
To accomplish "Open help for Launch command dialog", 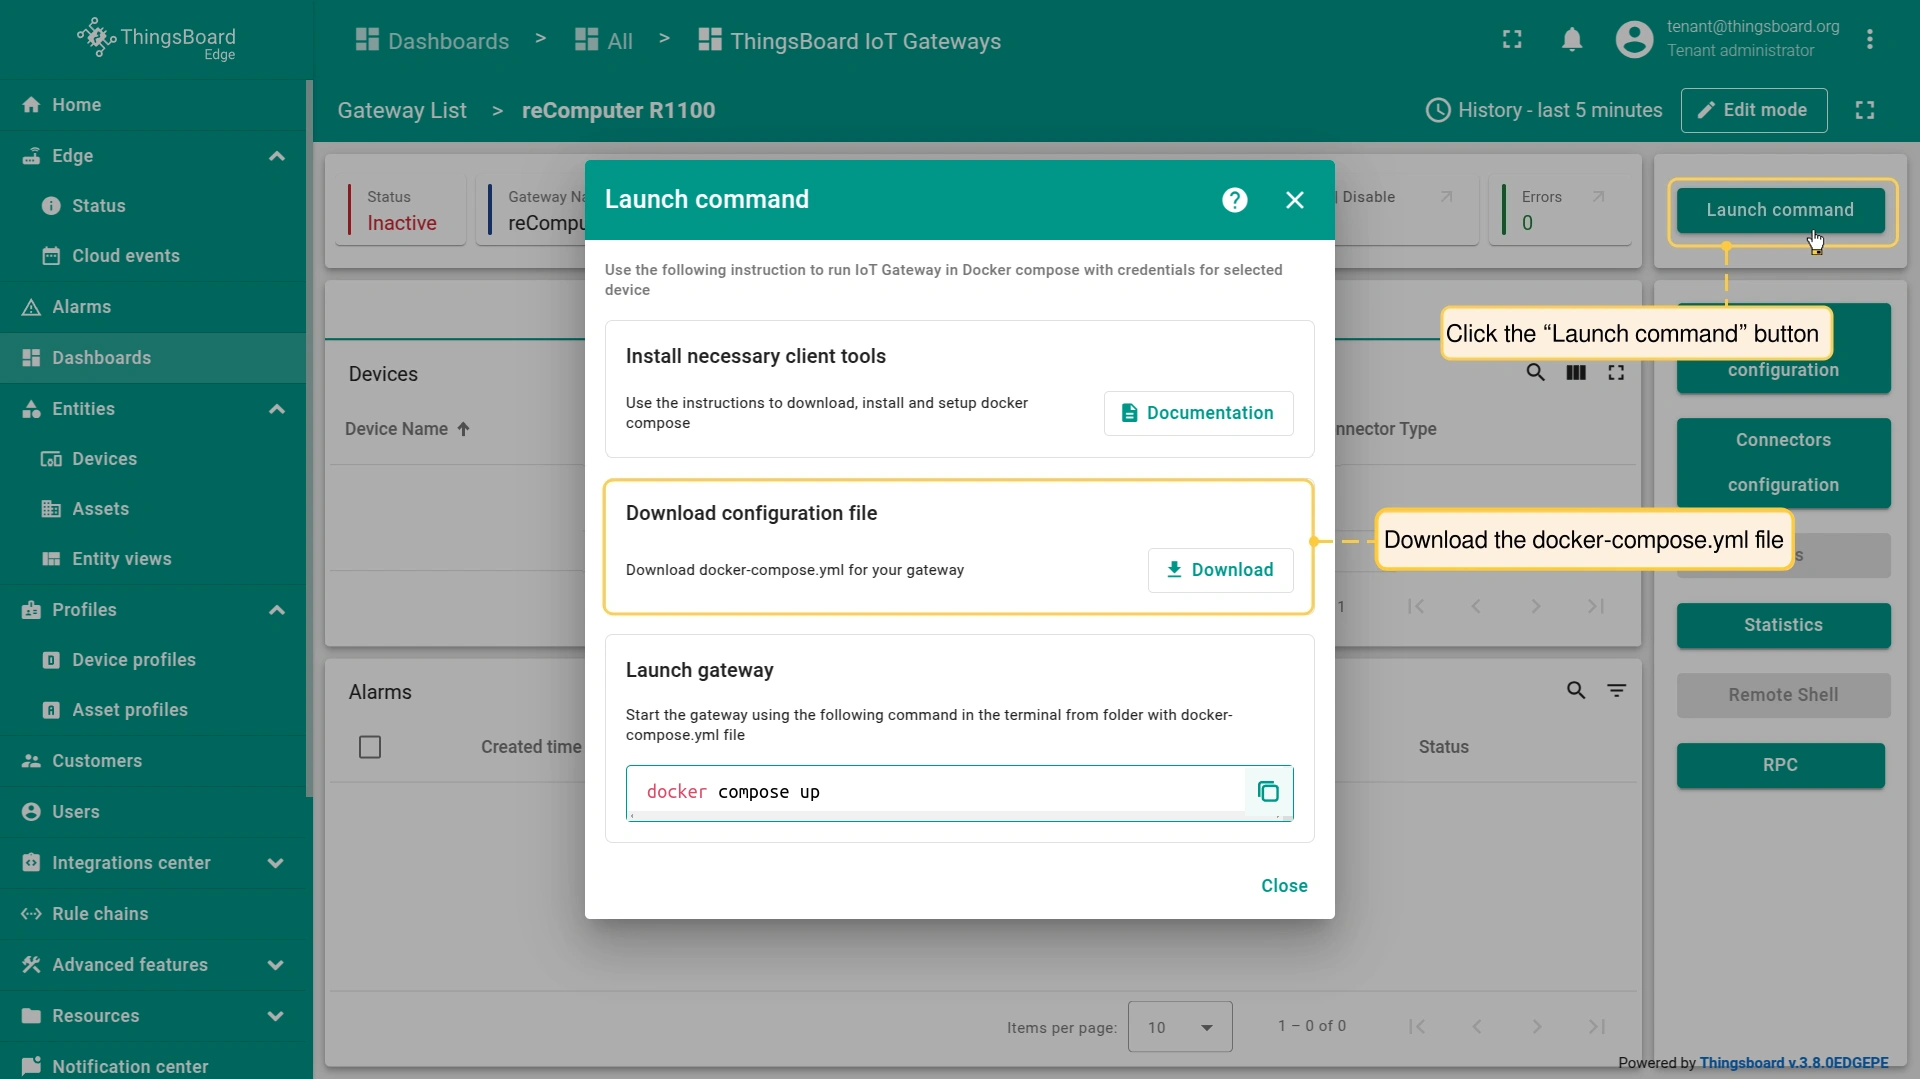I will point(1234,200).
